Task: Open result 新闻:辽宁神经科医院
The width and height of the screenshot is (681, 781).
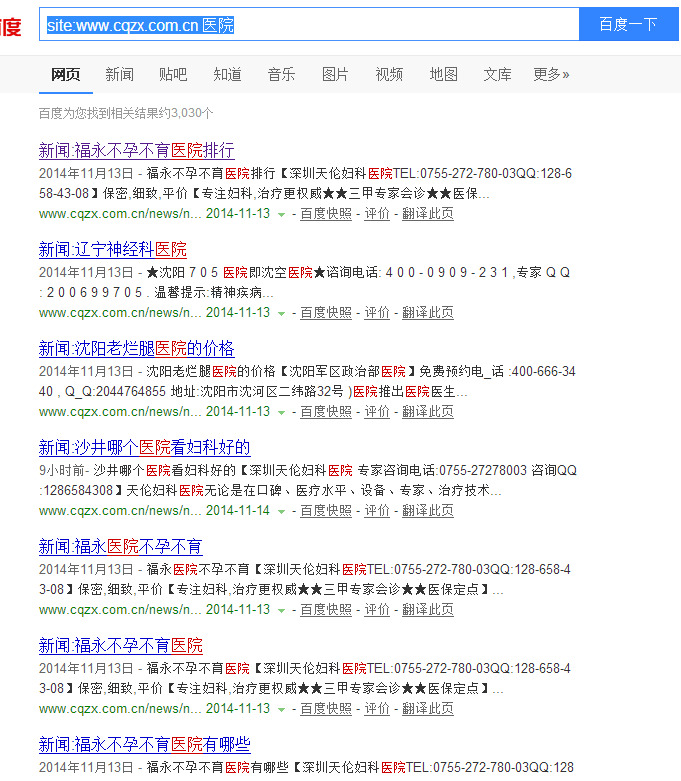Action: coord(113,250)
